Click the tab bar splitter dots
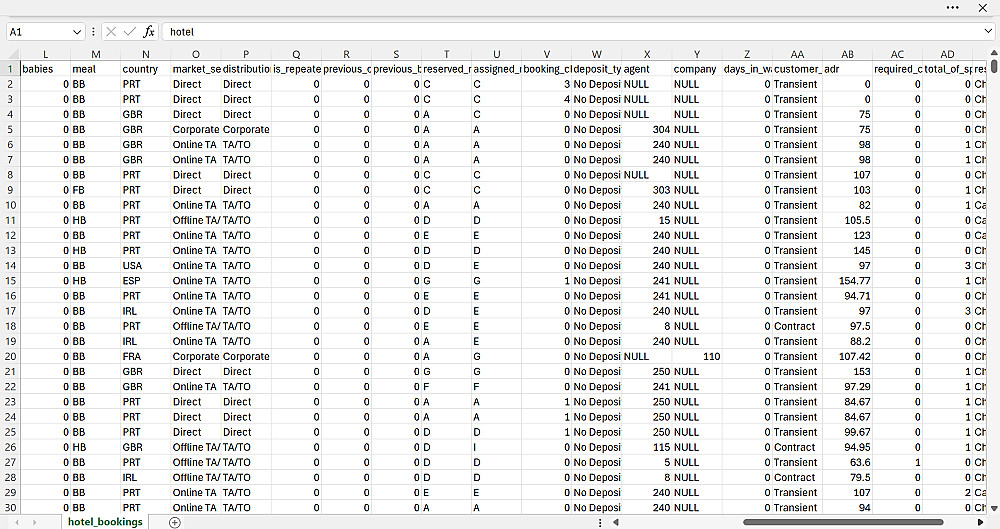Image resolution: width=1000 pixels, height=529 pixels. point(599,522)
